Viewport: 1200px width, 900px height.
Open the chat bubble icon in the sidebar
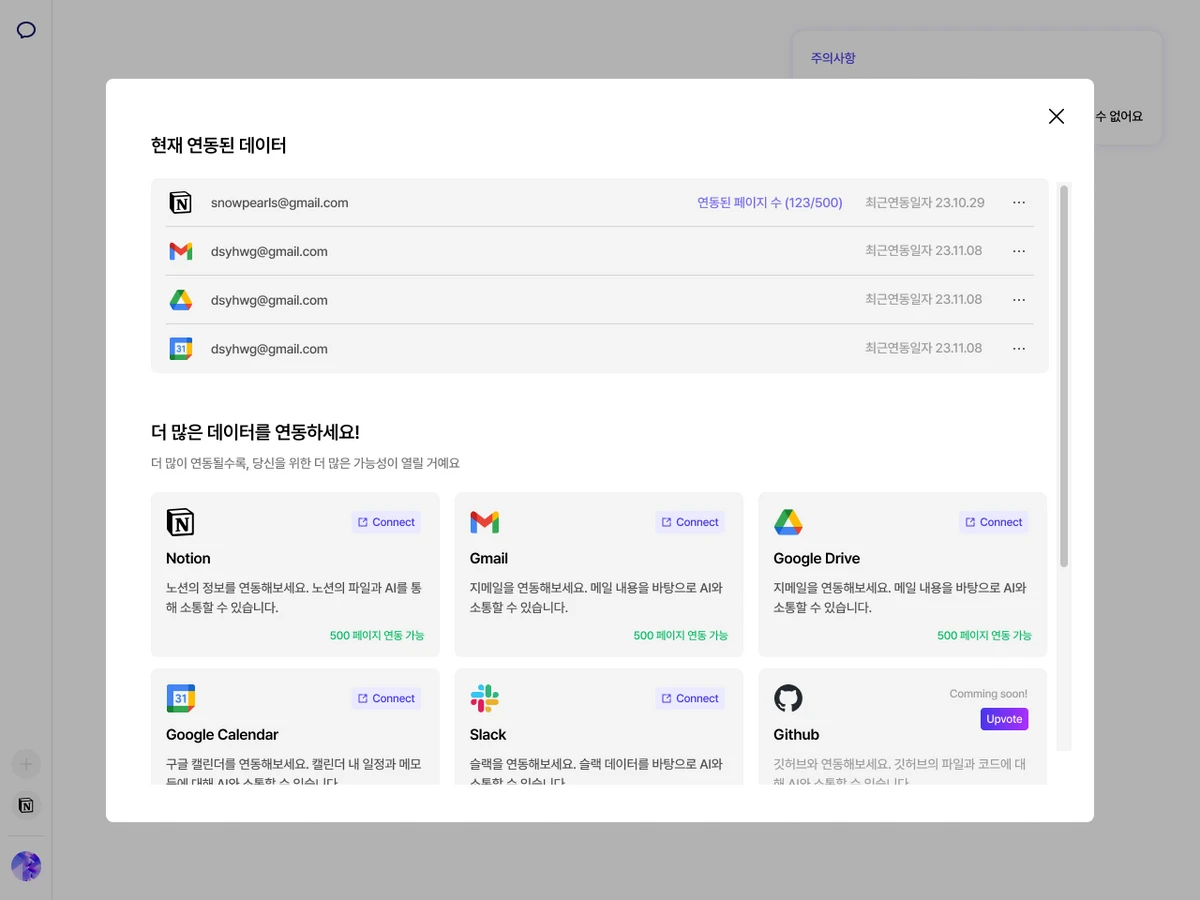[x=27, y=30]
